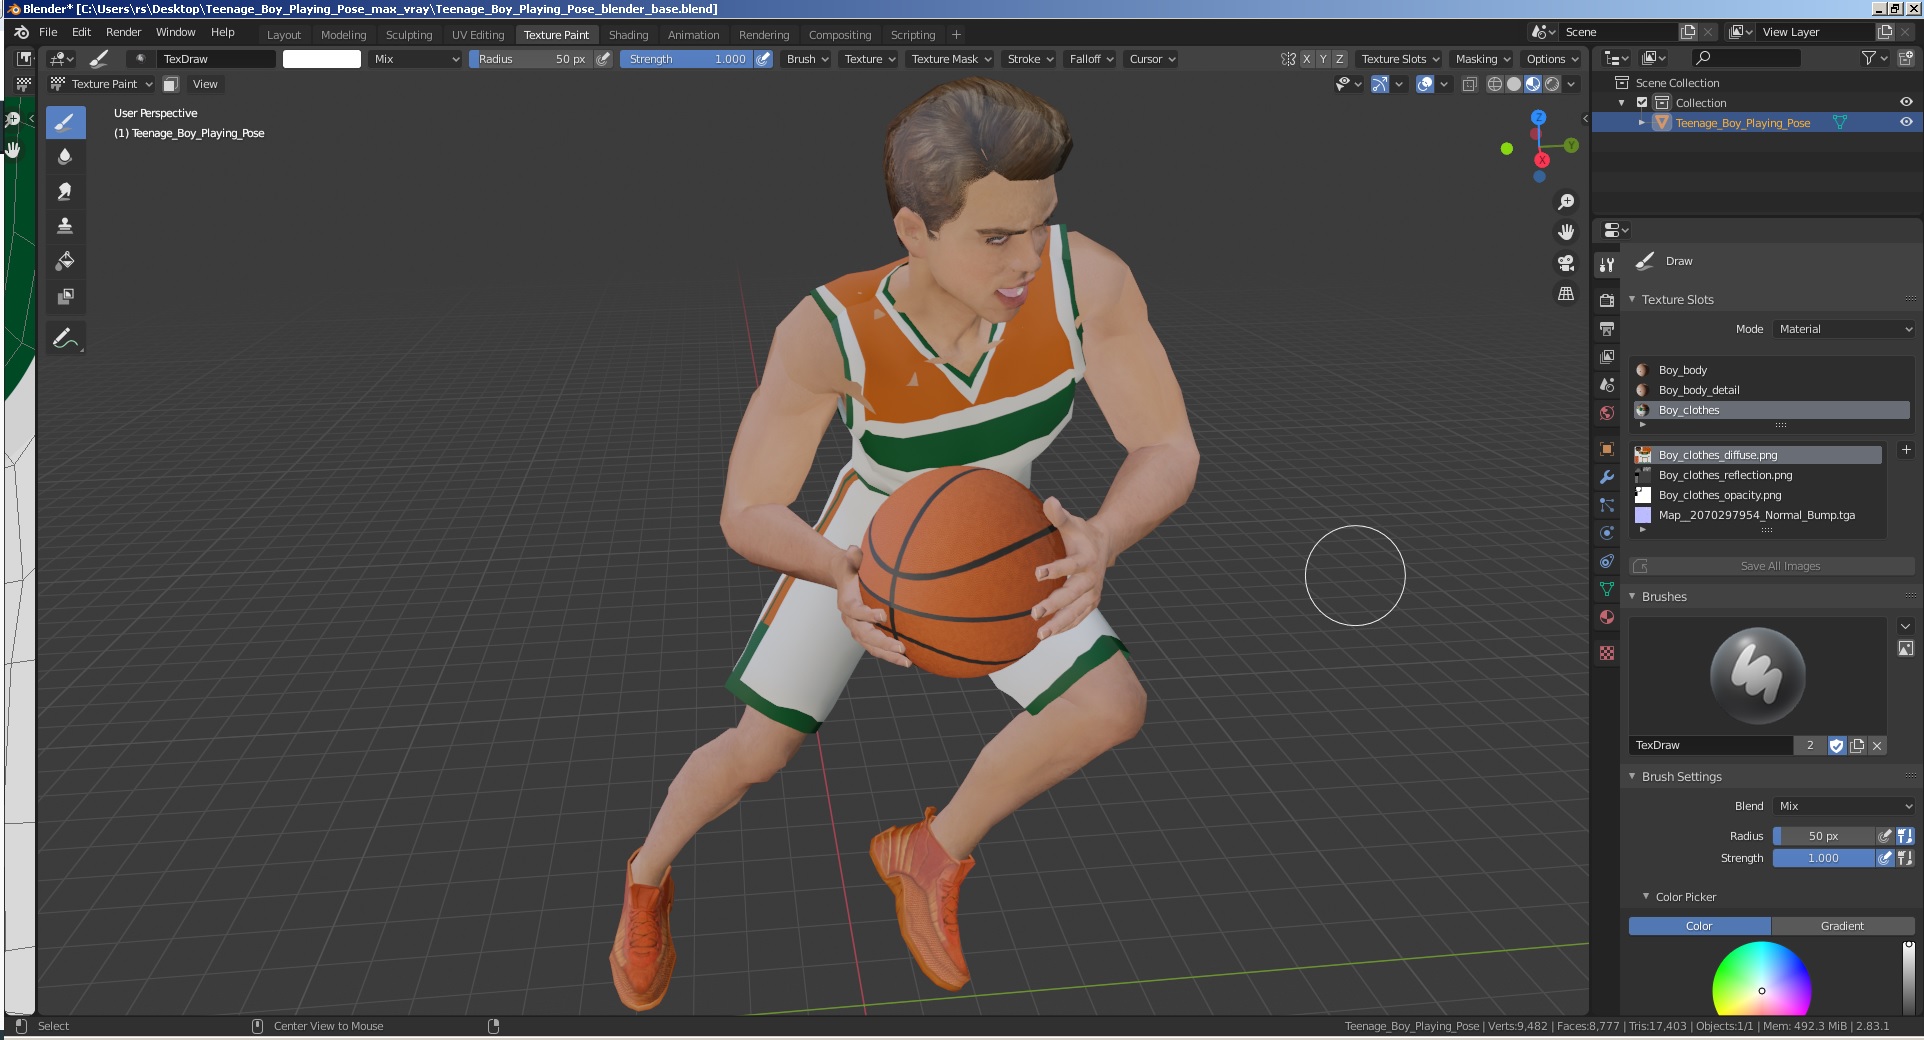1924x1040 pixels.
Task: Open the Mode Material dropdown
Action: click(x=1845, y=329)
